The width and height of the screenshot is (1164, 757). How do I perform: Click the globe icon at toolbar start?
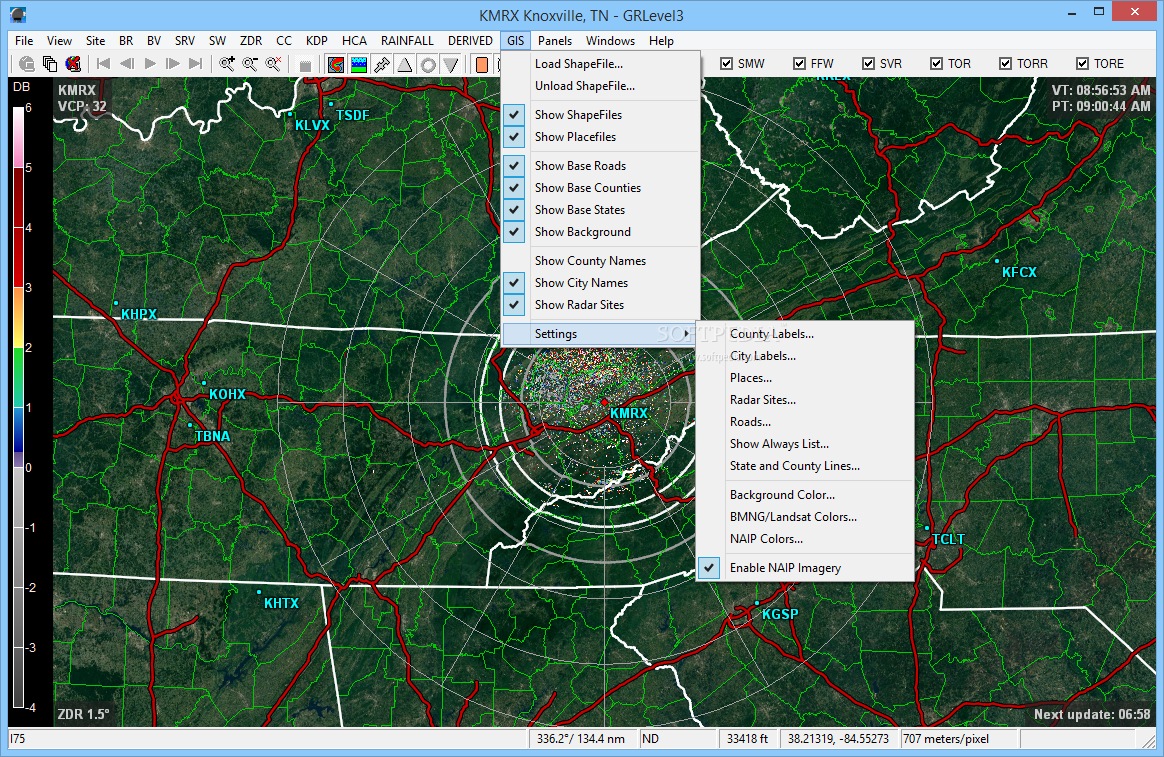click(x=27, y=64)
